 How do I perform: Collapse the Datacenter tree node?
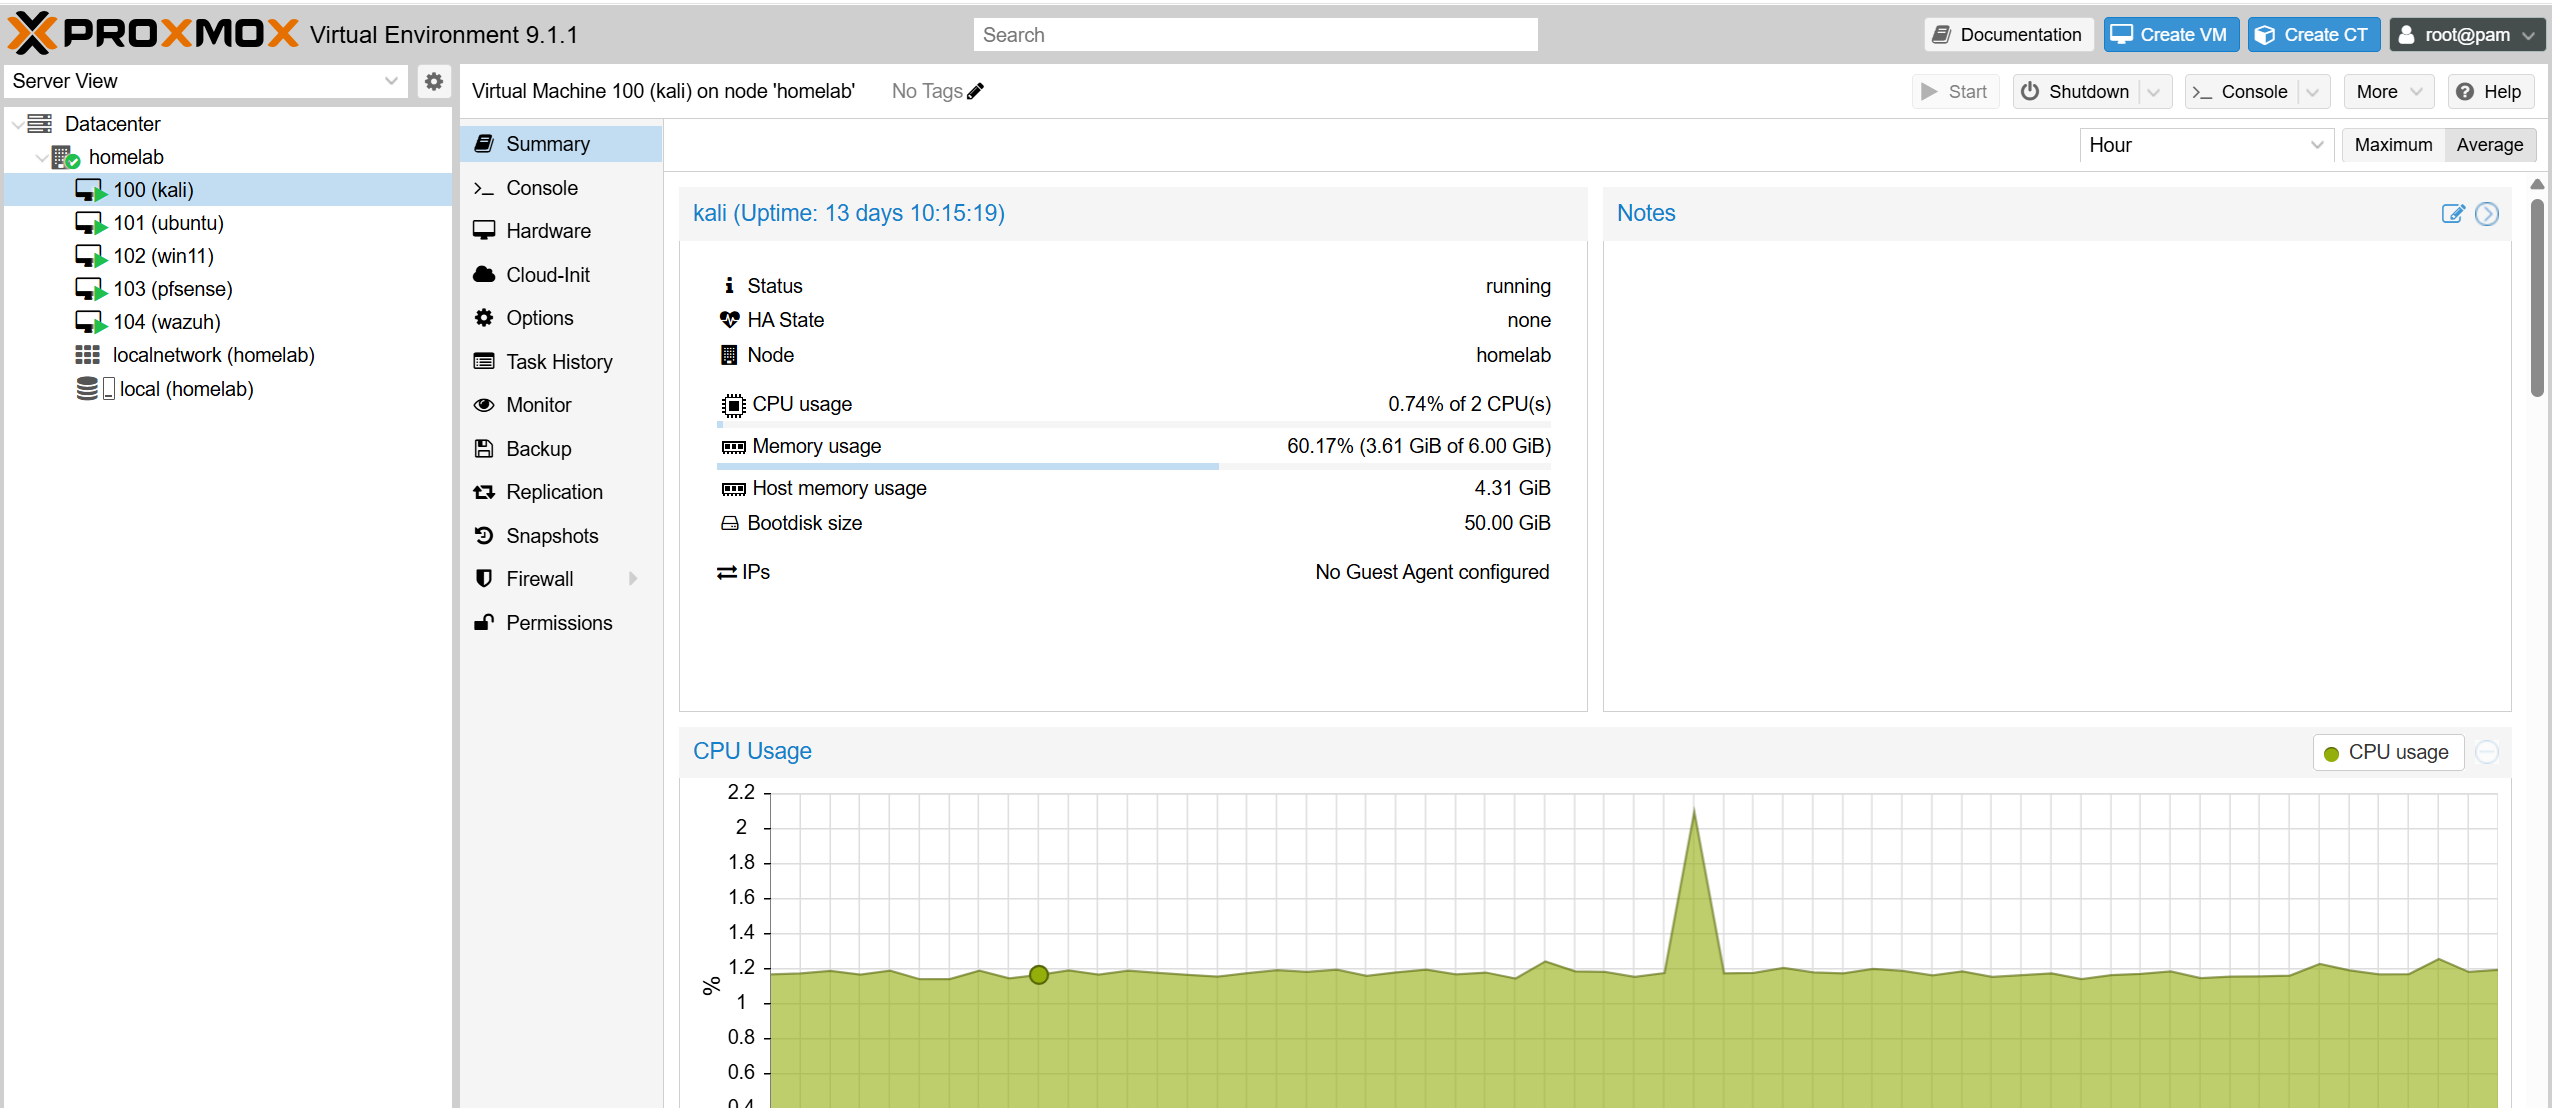pos(17,124)
